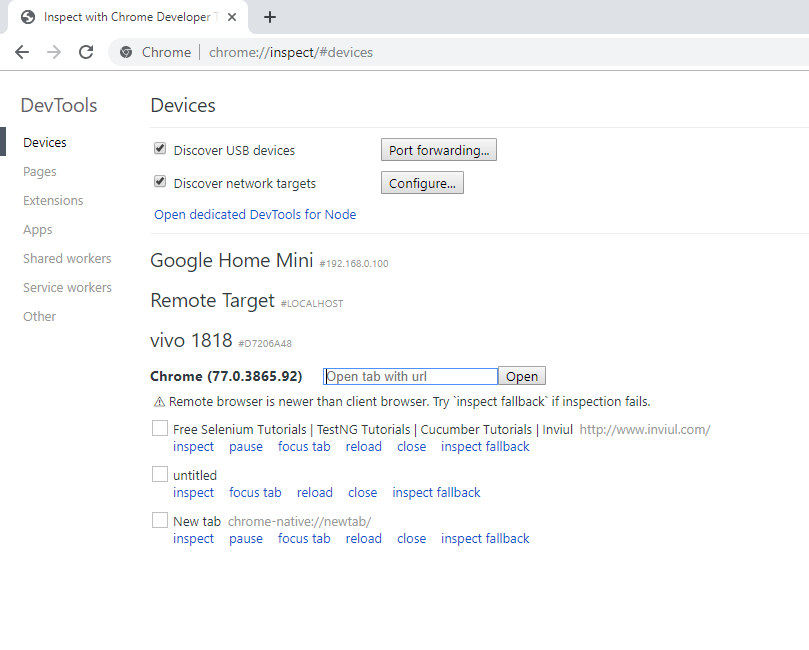Check the box for the untitled page
Viewport: 809px width, 650px height.
(x=160, y=474)
